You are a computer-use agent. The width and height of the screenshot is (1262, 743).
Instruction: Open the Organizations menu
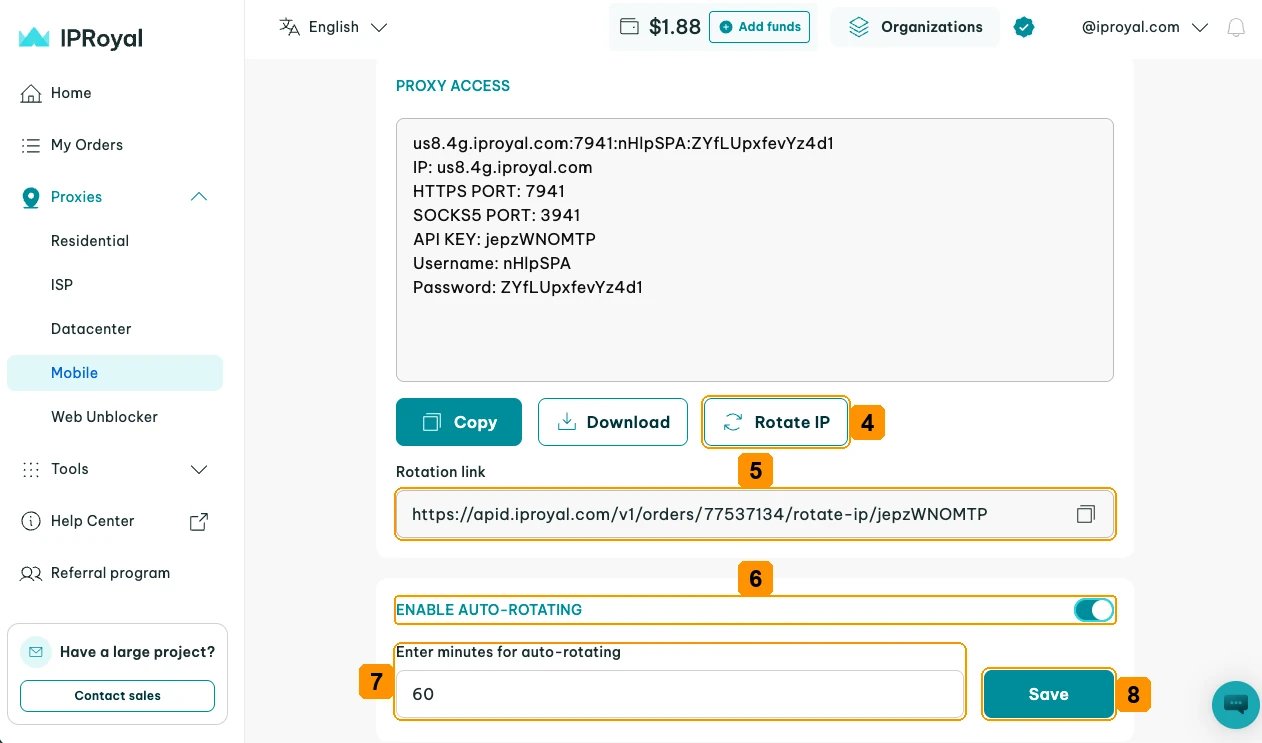point(915,27)
